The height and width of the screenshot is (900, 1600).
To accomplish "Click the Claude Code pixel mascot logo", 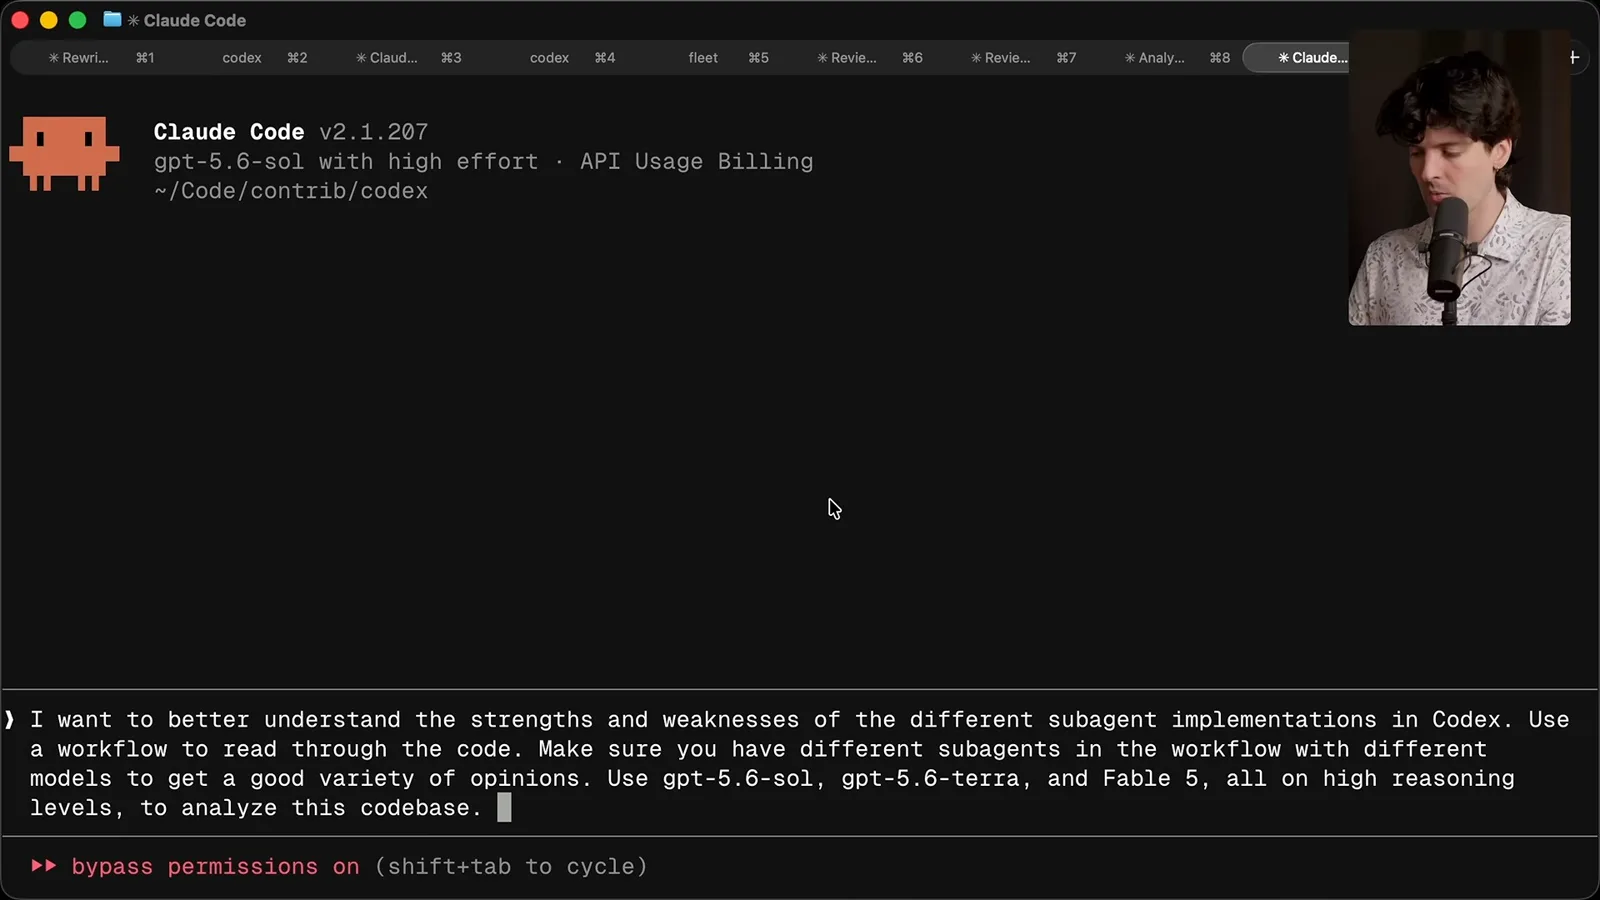I will (x=64, y=153).
